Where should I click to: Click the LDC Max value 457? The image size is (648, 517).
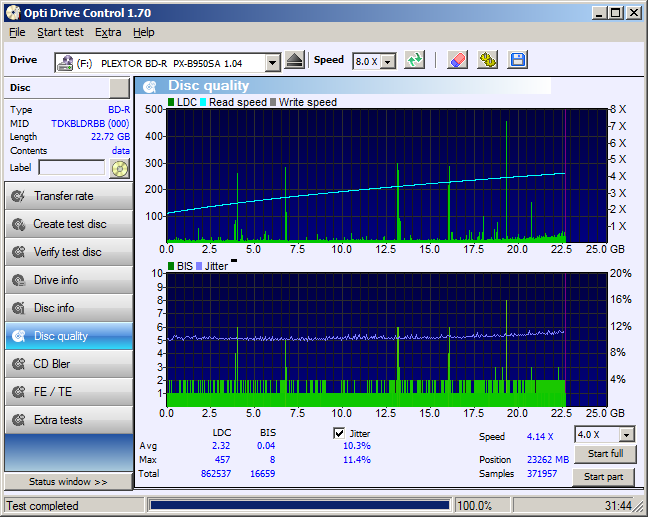tap(222, 460)
